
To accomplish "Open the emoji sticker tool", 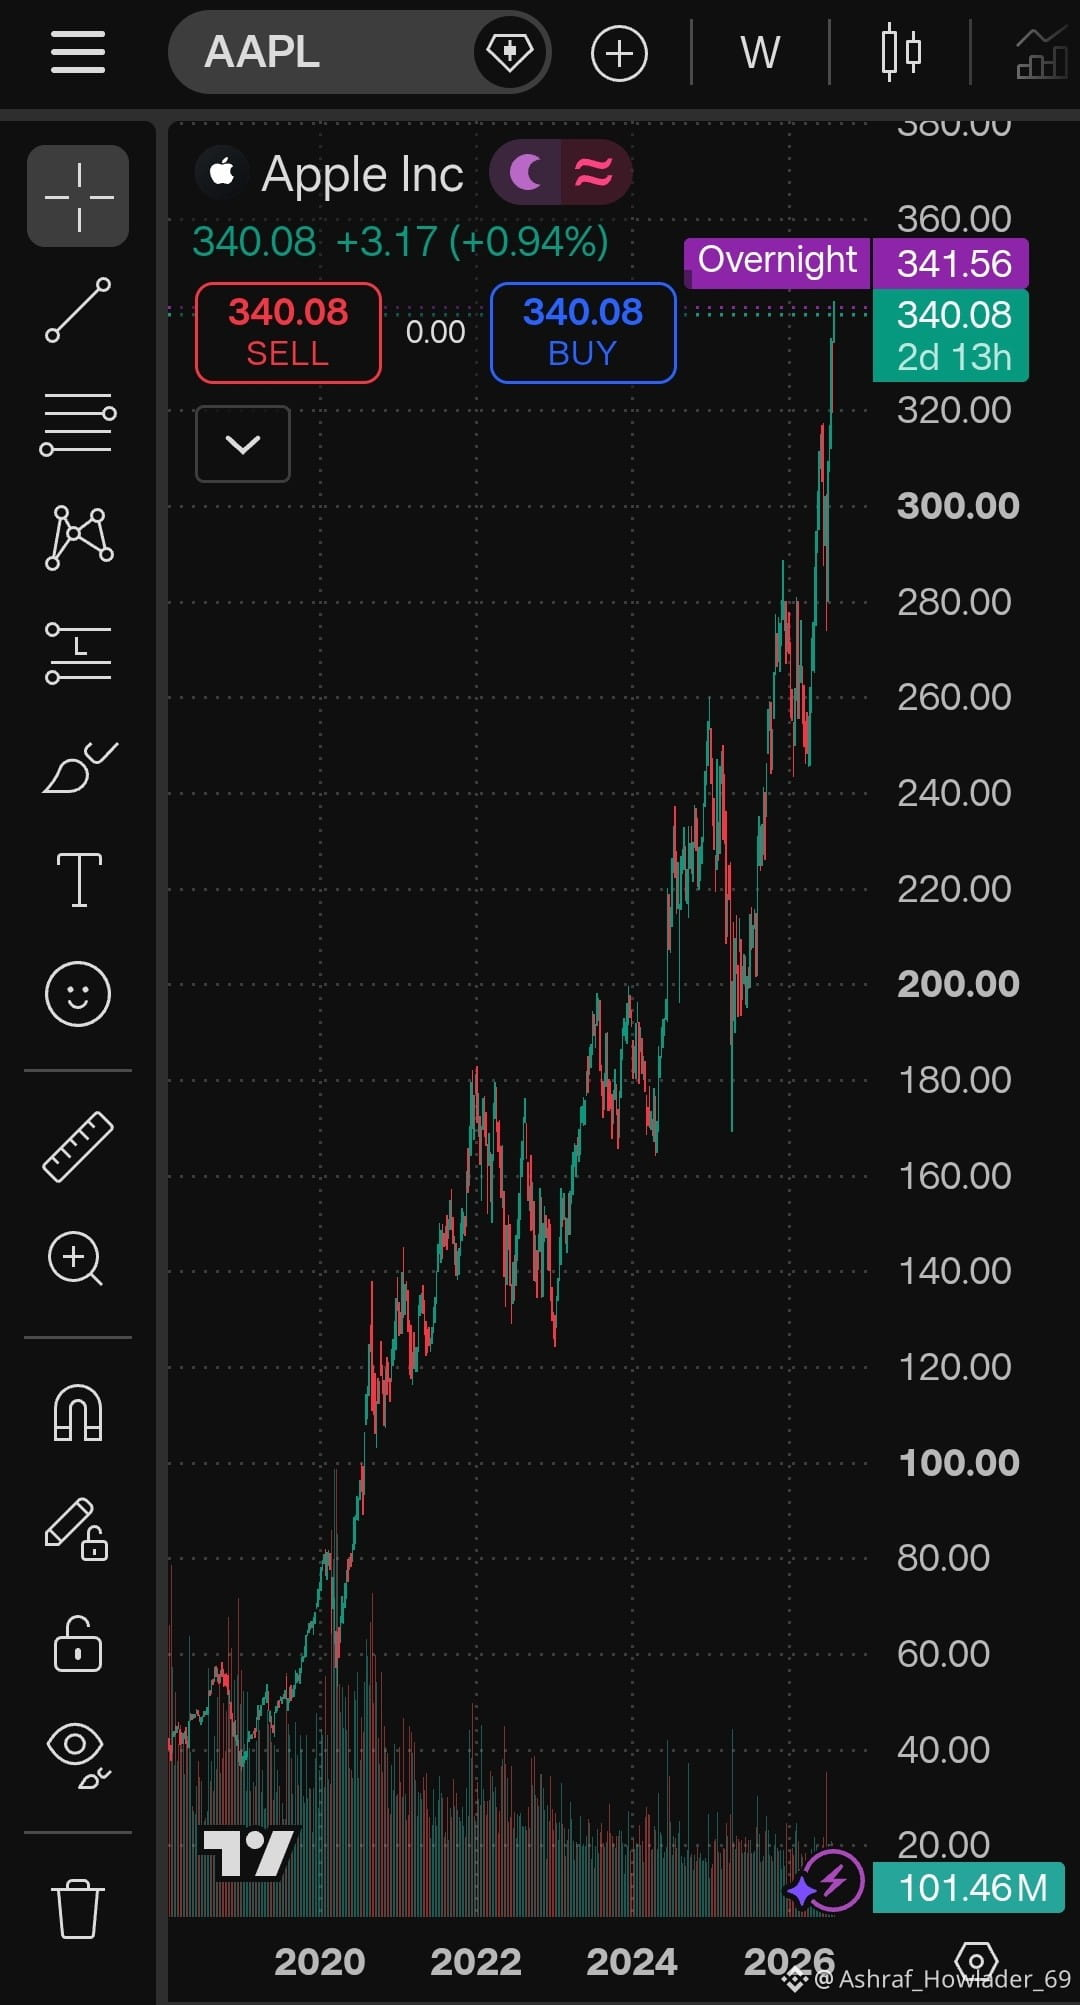I will tap(78, 994).
